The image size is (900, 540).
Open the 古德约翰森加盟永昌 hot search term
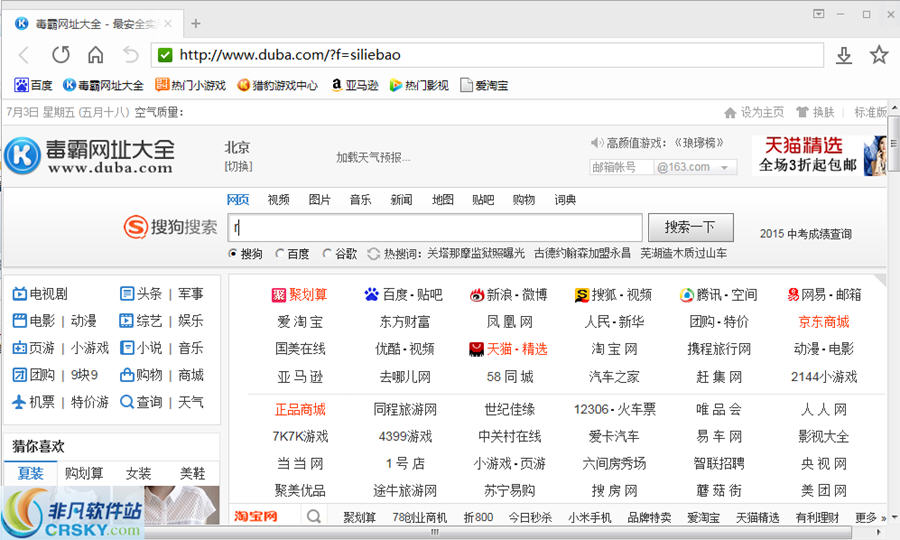pos(582,253)
